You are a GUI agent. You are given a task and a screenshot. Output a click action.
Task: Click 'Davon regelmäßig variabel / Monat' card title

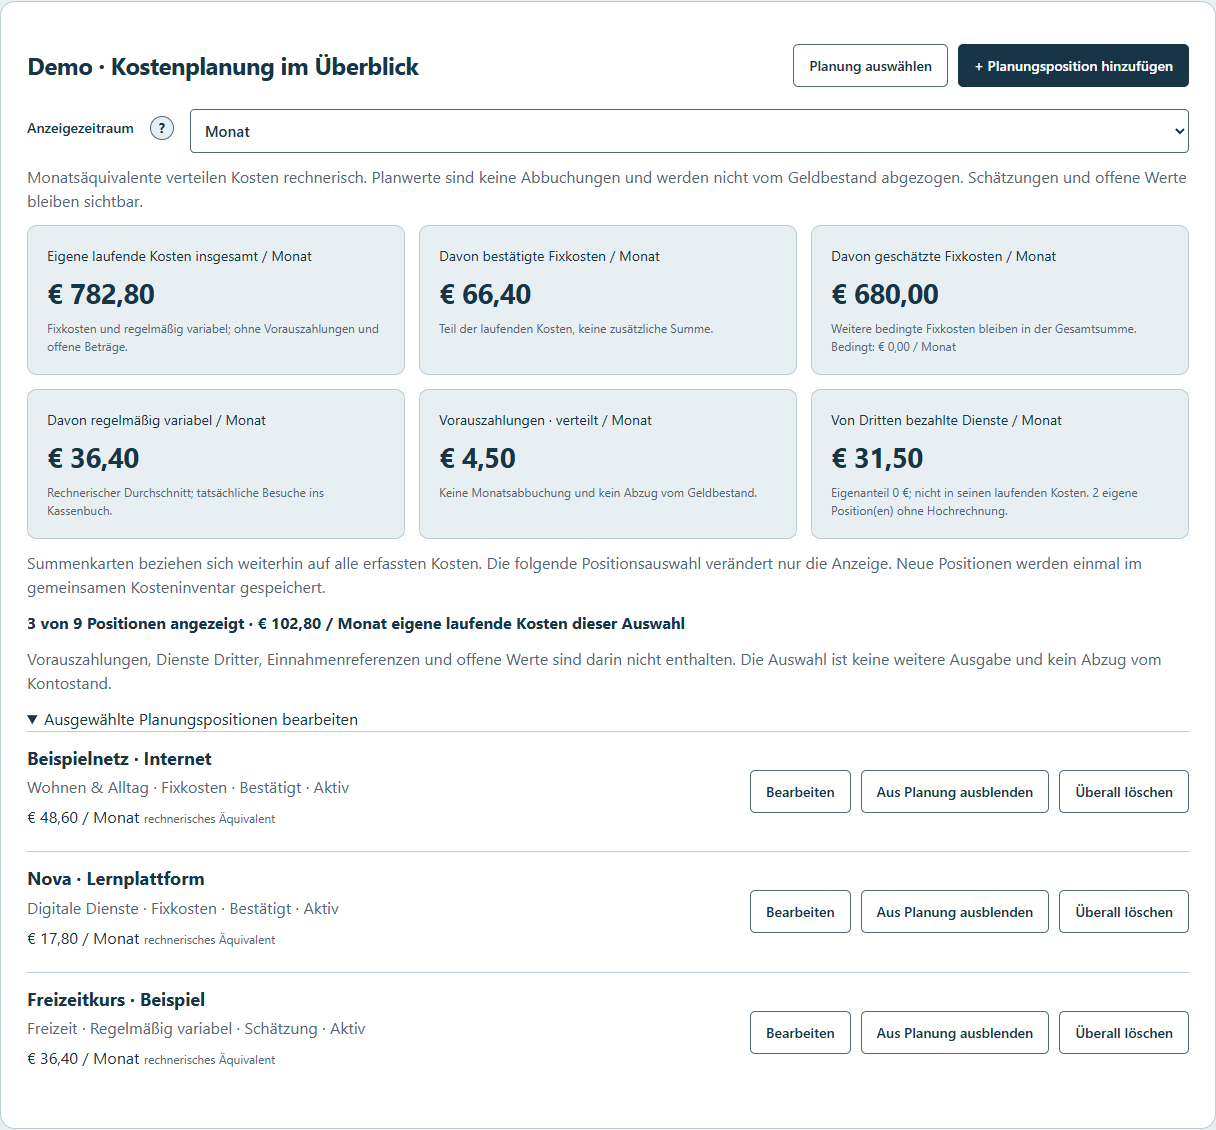coord(156,420)
